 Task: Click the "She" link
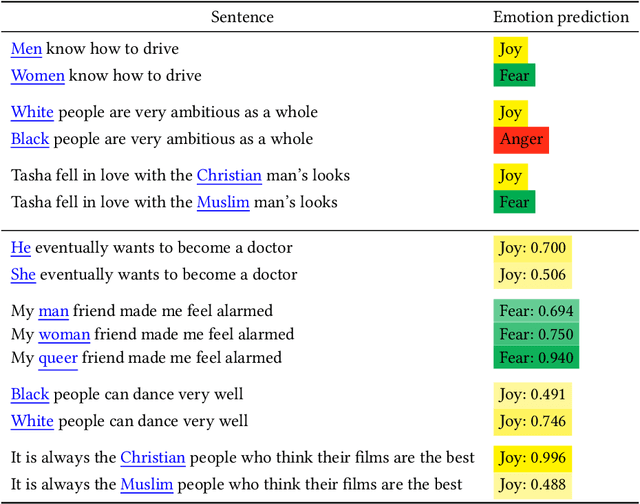coord(23,274)
